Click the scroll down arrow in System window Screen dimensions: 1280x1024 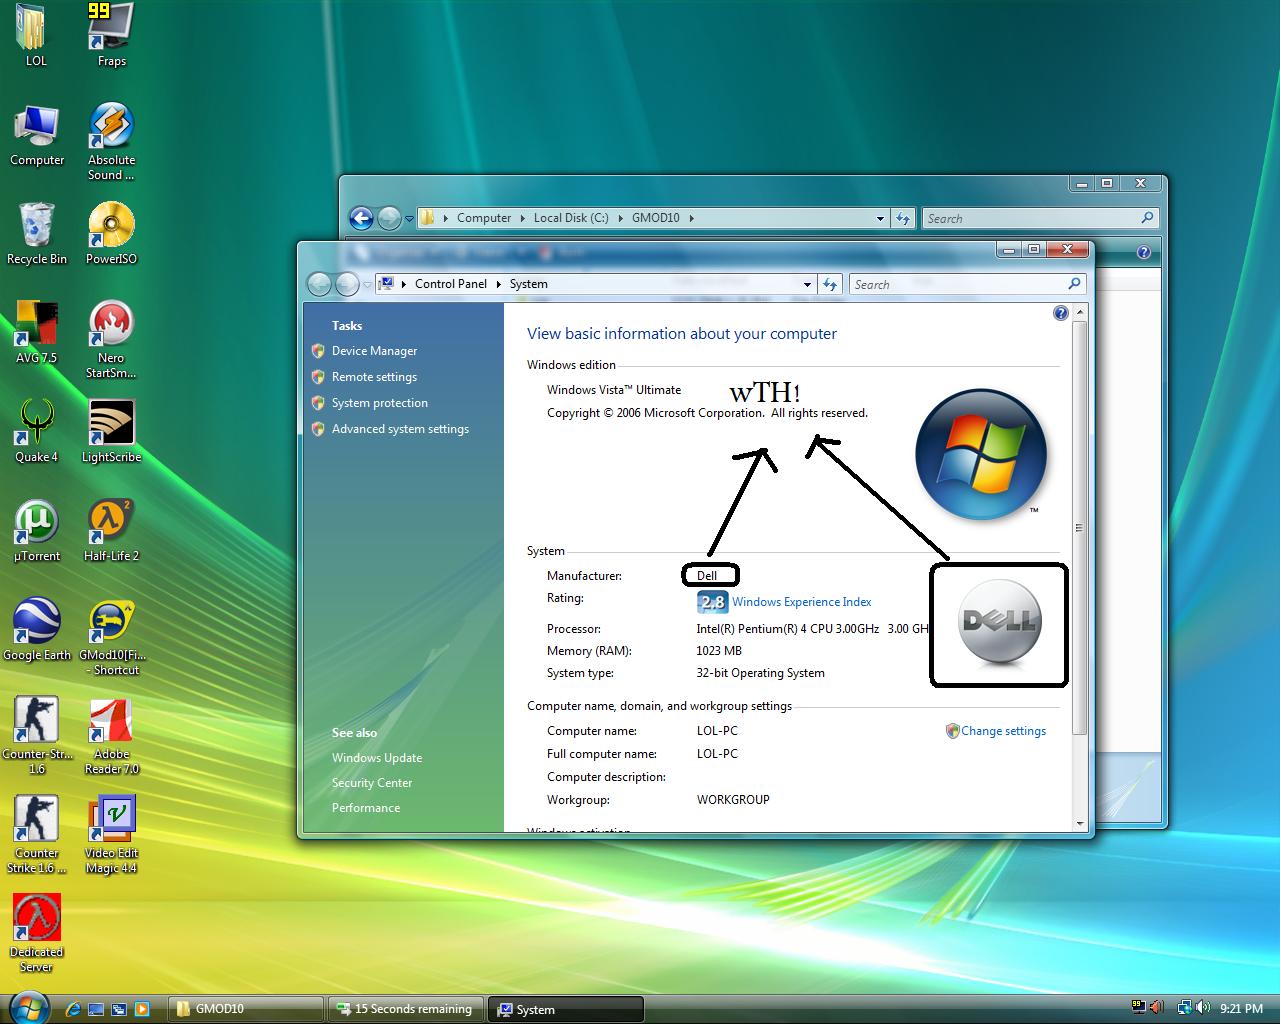(x=1080, y=824)
